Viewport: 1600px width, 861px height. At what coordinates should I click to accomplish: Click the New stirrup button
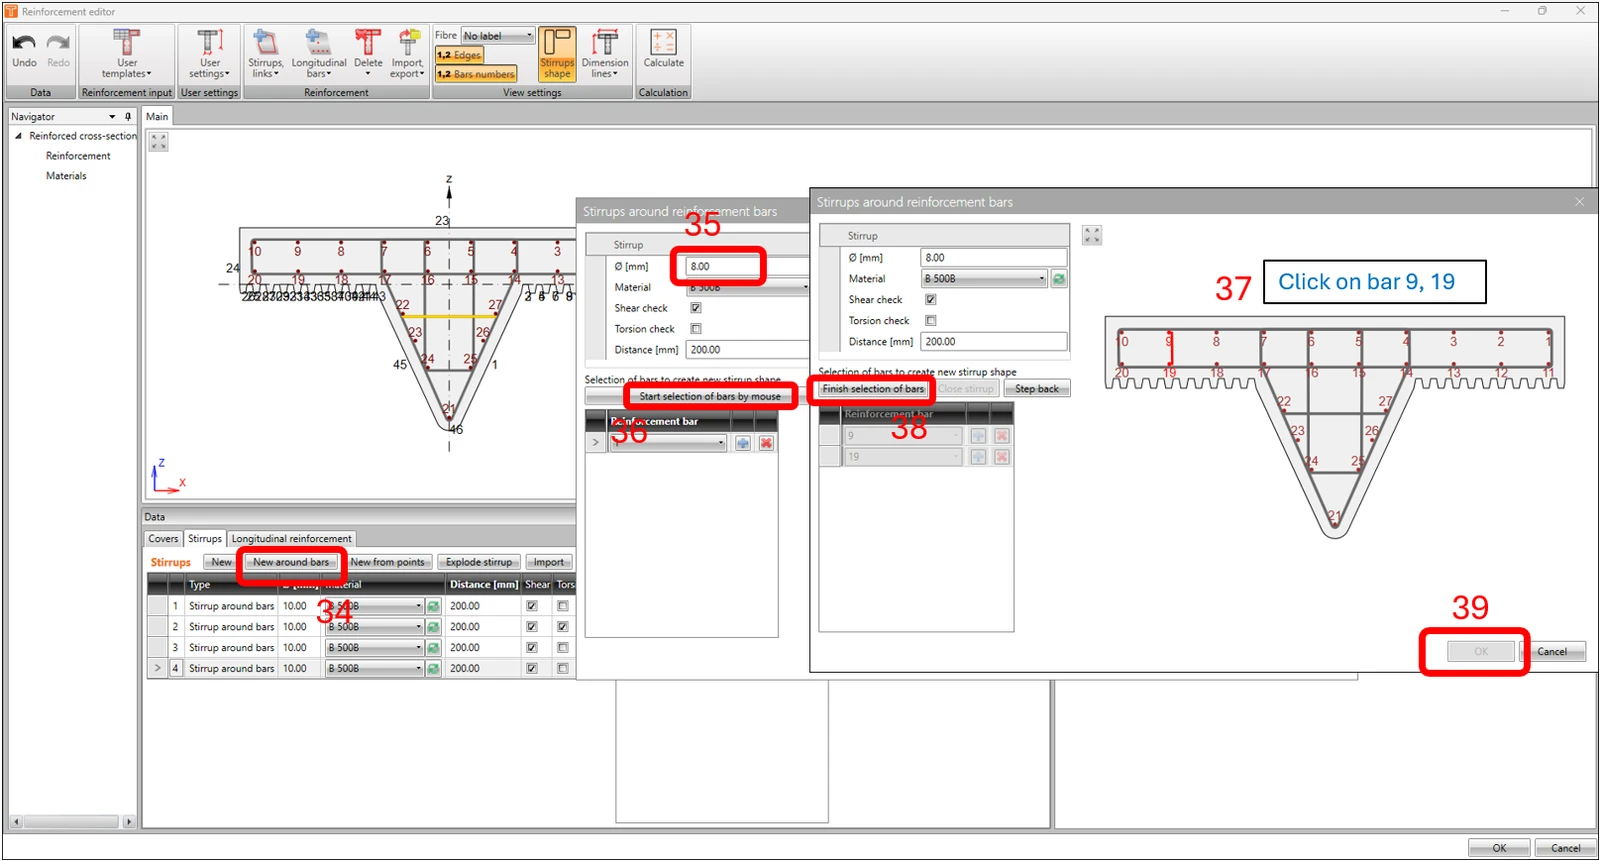pyautogui.click(x=221, y=562)
